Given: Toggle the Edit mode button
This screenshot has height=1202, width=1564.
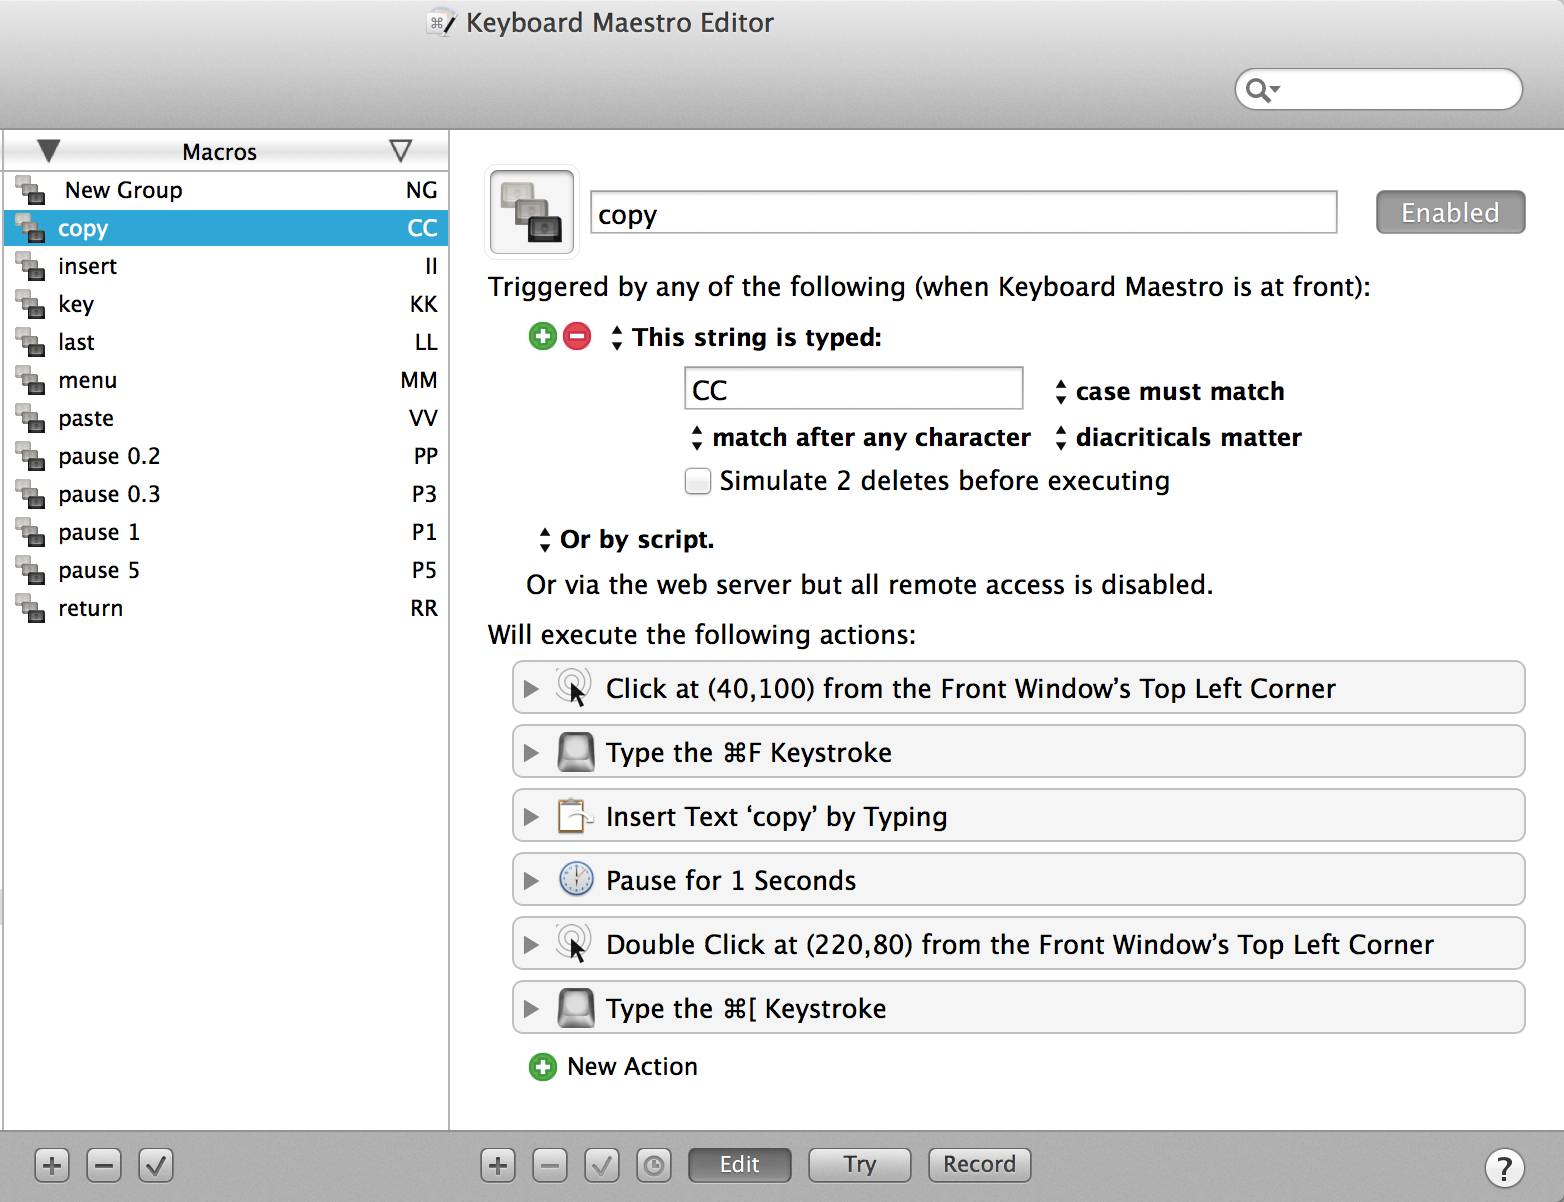Looking at the screenshot, I should tap(740, 1165).
